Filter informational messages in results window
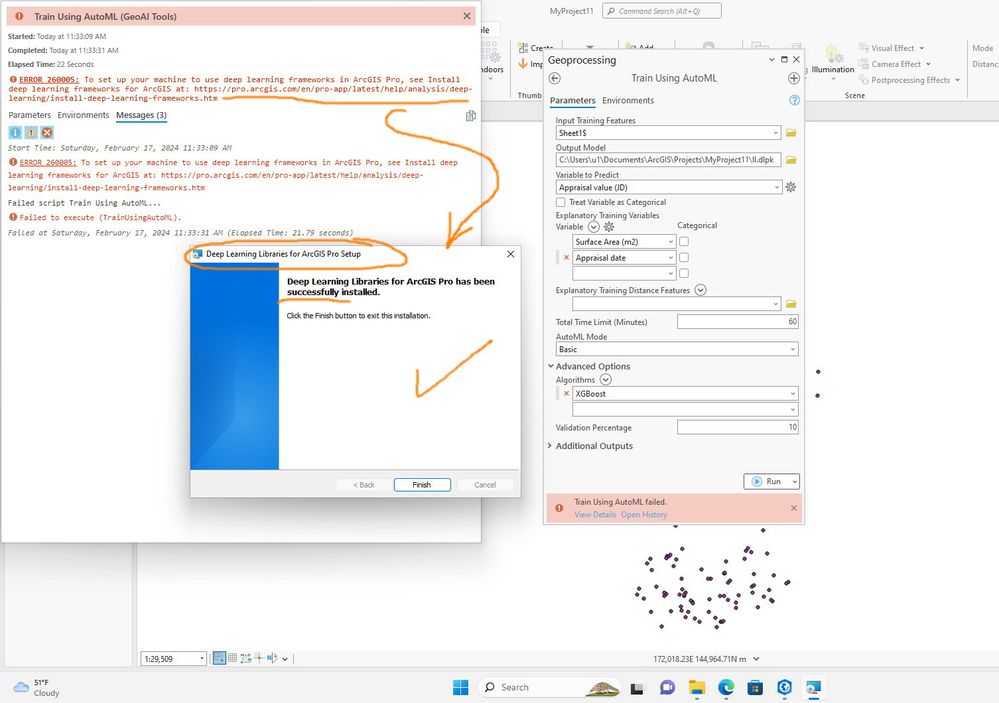The image size is (999, 703). tap(15, 133)
